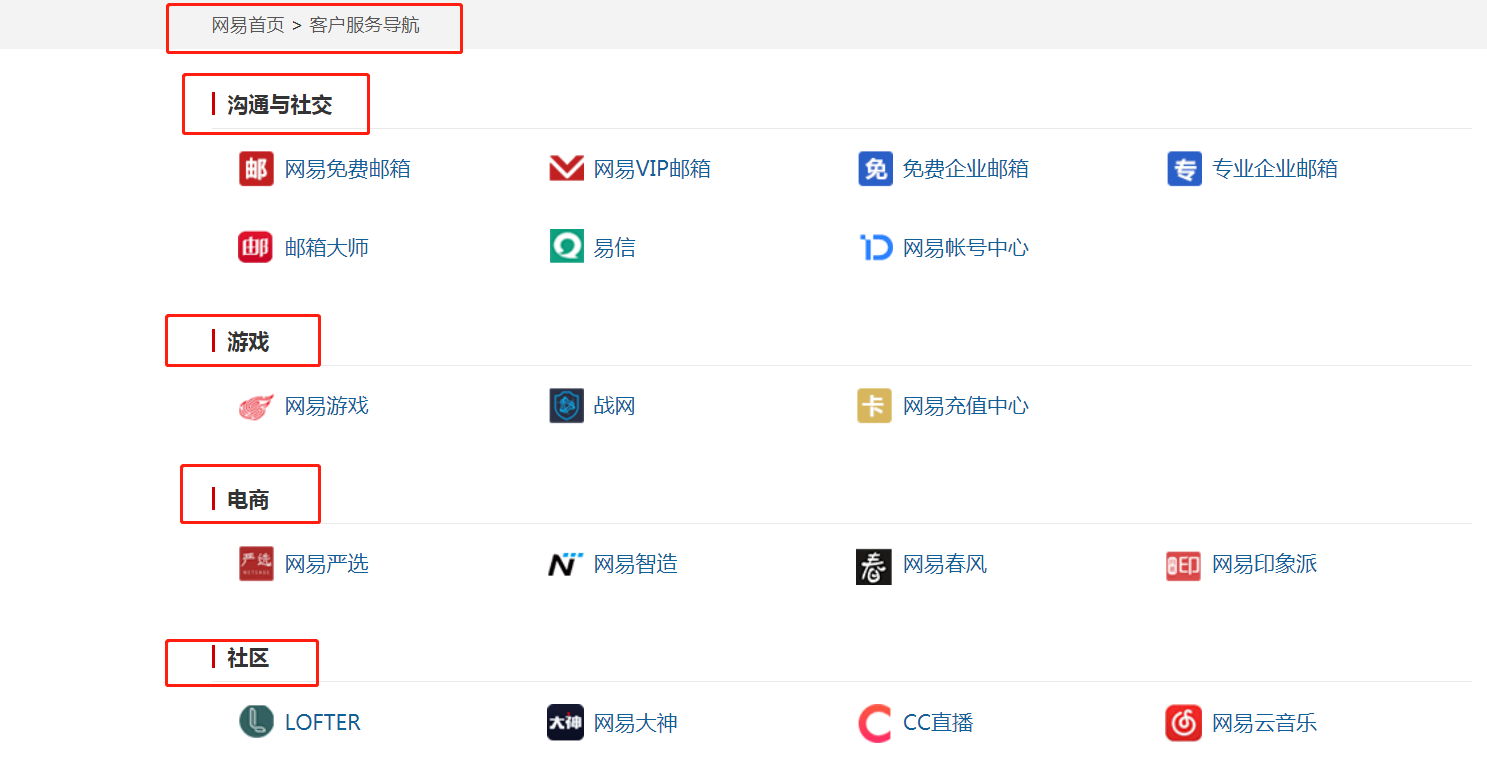Screen dimensions: 1487x763
Task: Click the 战网 shield icon
Action: tap(566, 406)
